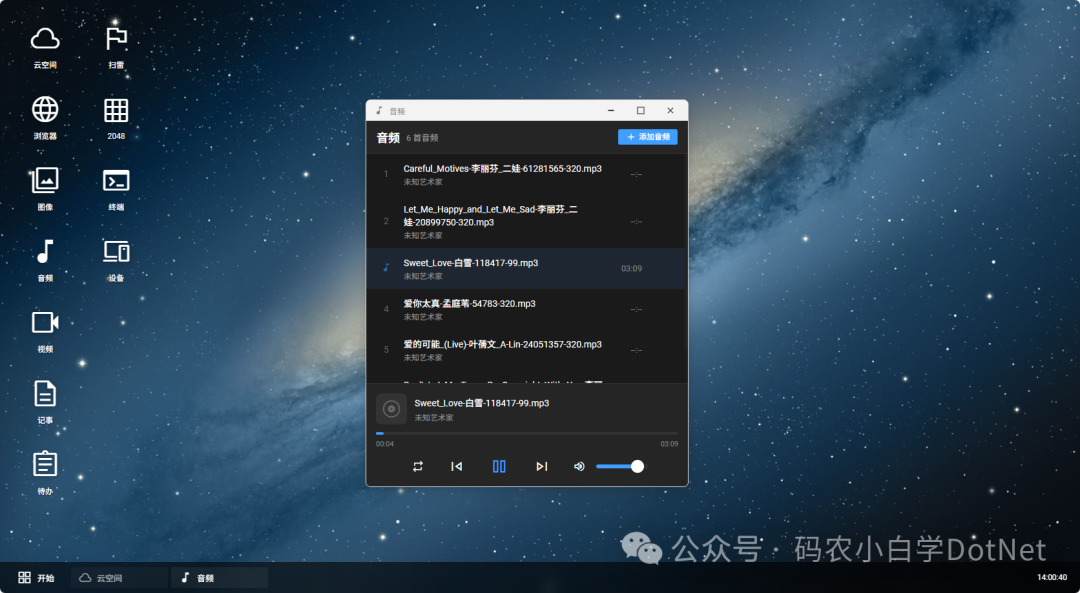This screenshot has width=1080, height=593.
Task: Click the 添加音频 add audio button
Action: pyautogui.click(x=647, y=137)
